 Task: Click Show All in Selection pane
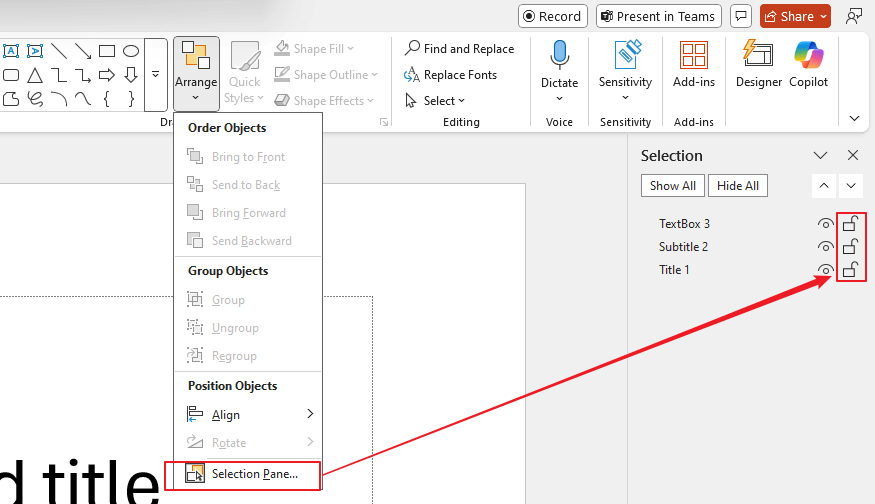pos(672,186)
